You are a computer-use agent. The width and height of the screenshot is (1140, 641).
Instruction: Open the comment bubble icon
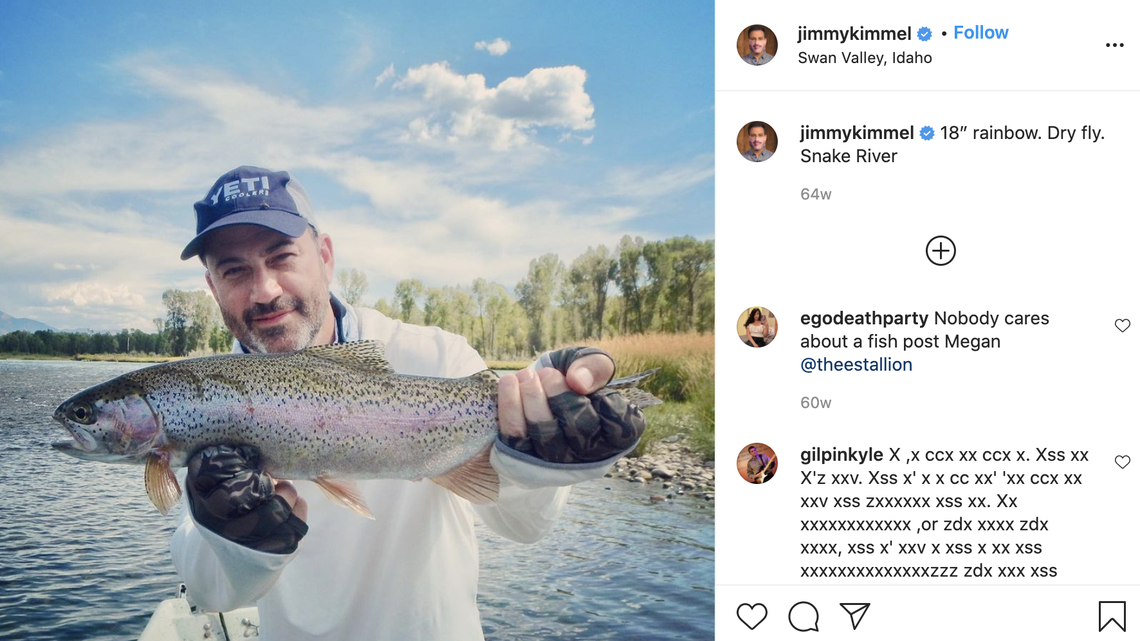tap(803, 616)
